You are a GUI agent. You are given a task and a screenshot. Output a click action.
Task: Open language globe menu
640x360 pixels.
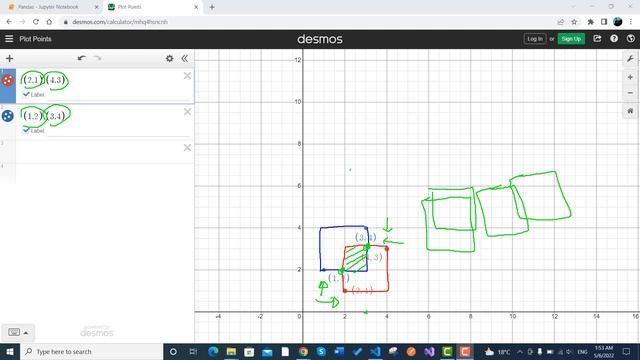(631, 39)
